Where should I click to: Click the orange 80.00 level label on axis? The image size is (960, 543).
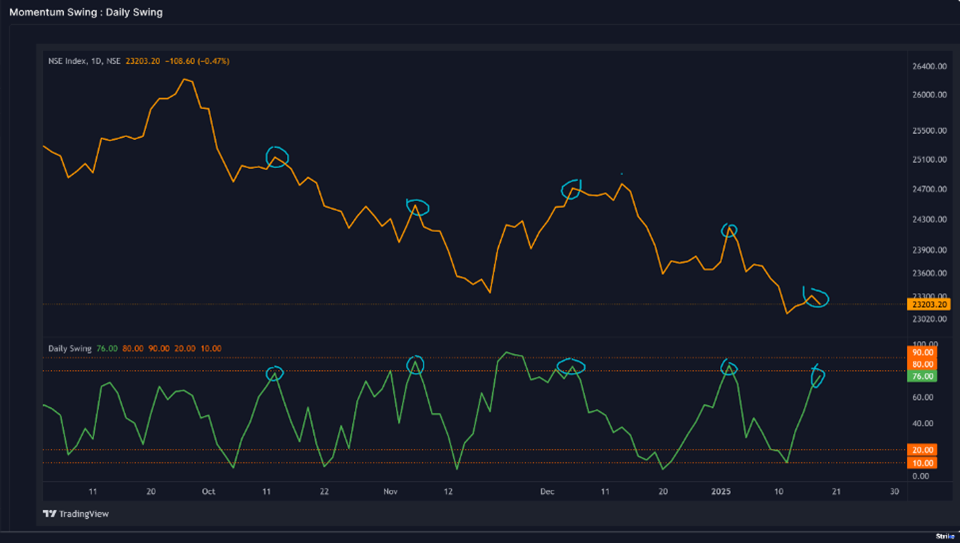[x=922, y=365]
